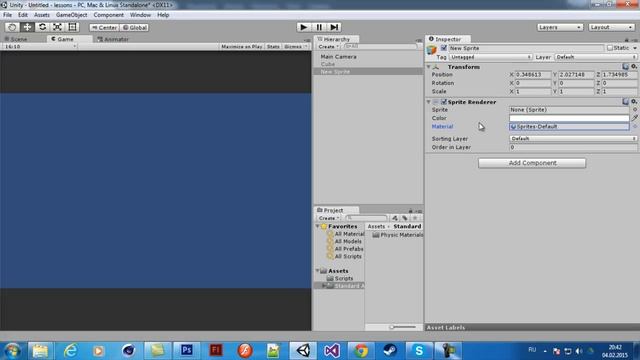The image size is (640, 360).
Task: Start Play mode
Action: (303, 27)
